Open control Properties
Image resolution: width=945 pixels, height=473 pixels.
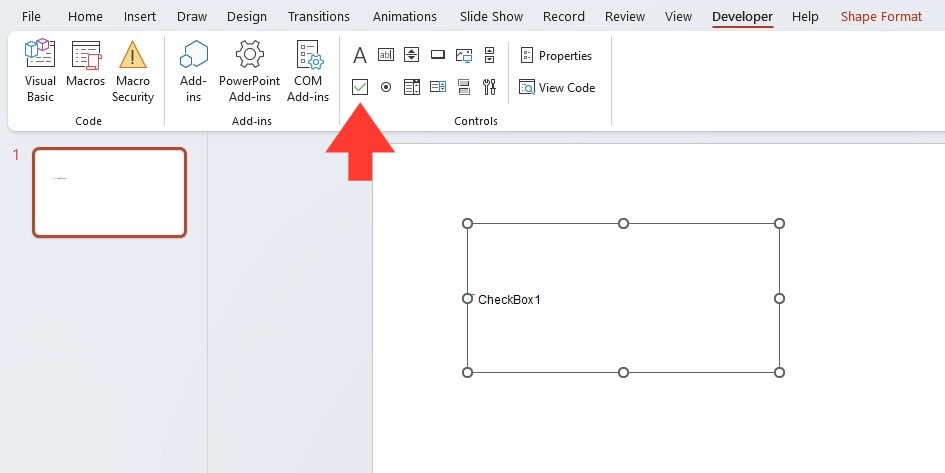point(556,55)
